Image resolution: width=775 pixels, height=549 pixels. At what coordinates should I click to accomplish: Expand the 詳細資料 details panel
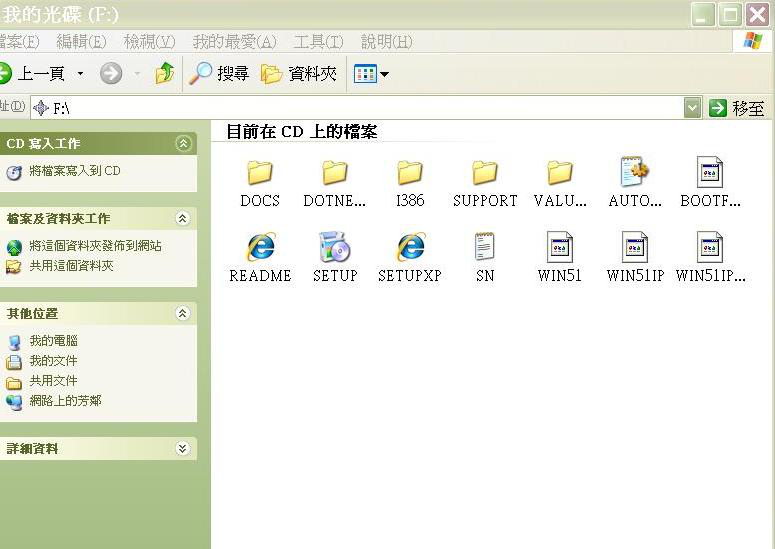(182, 449)
